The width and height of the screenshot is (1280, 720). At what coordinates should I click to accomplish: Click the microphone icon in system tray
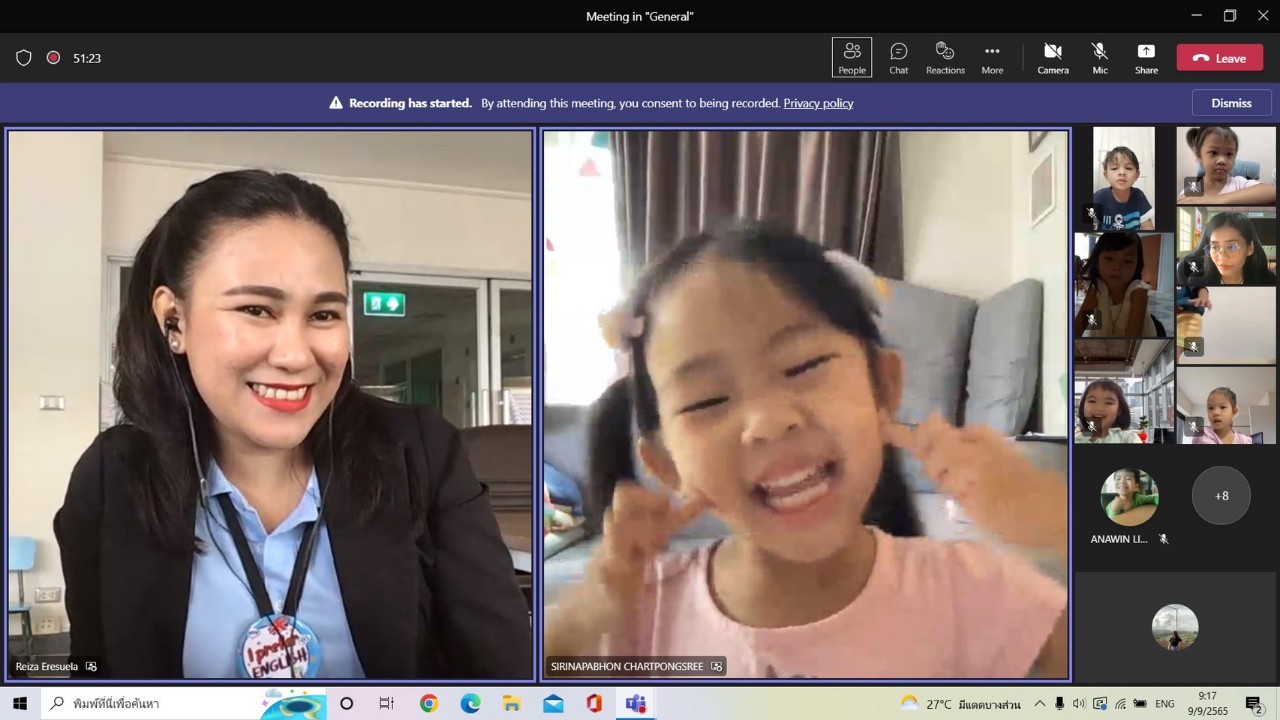coord(1060,704)
